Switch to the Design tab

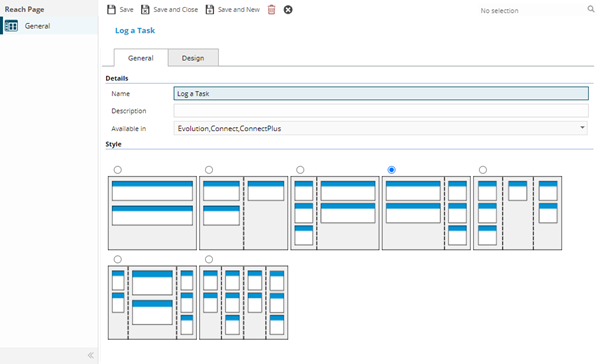click(193, 58)
